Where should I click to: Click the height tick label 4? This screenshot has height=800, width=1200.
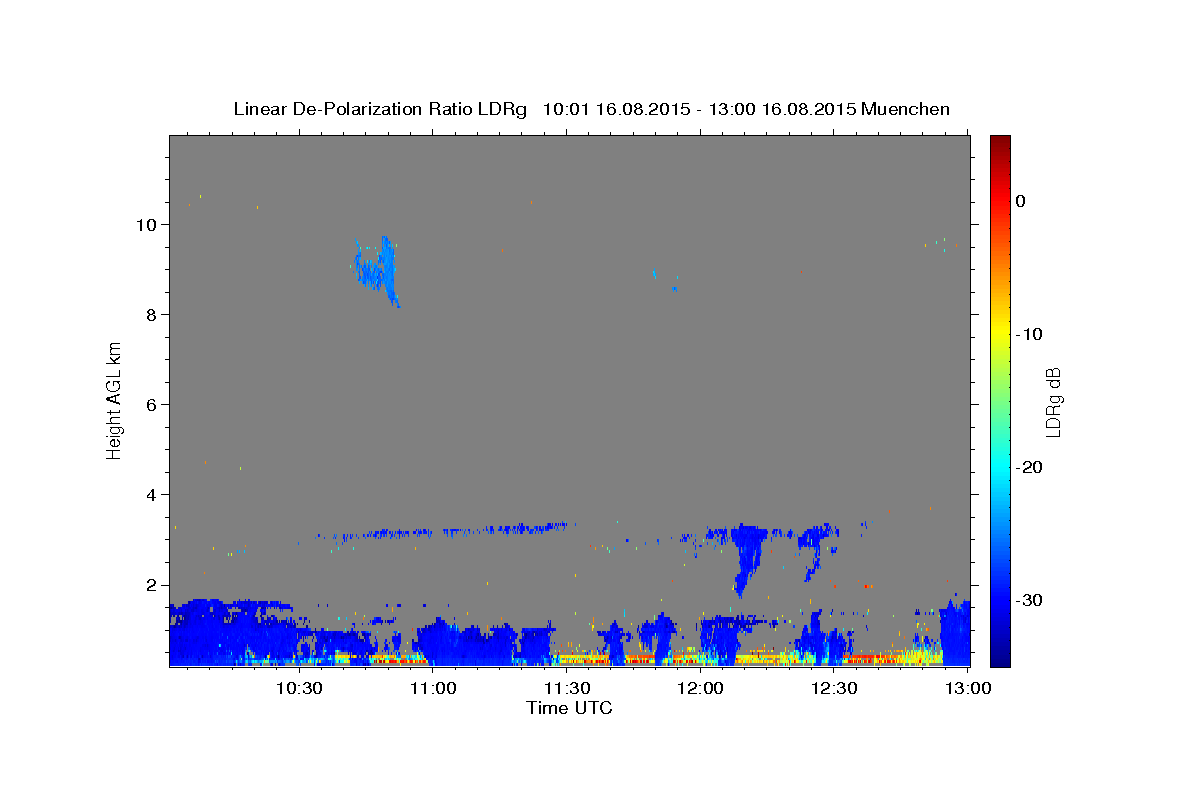[x=153, y=494]
